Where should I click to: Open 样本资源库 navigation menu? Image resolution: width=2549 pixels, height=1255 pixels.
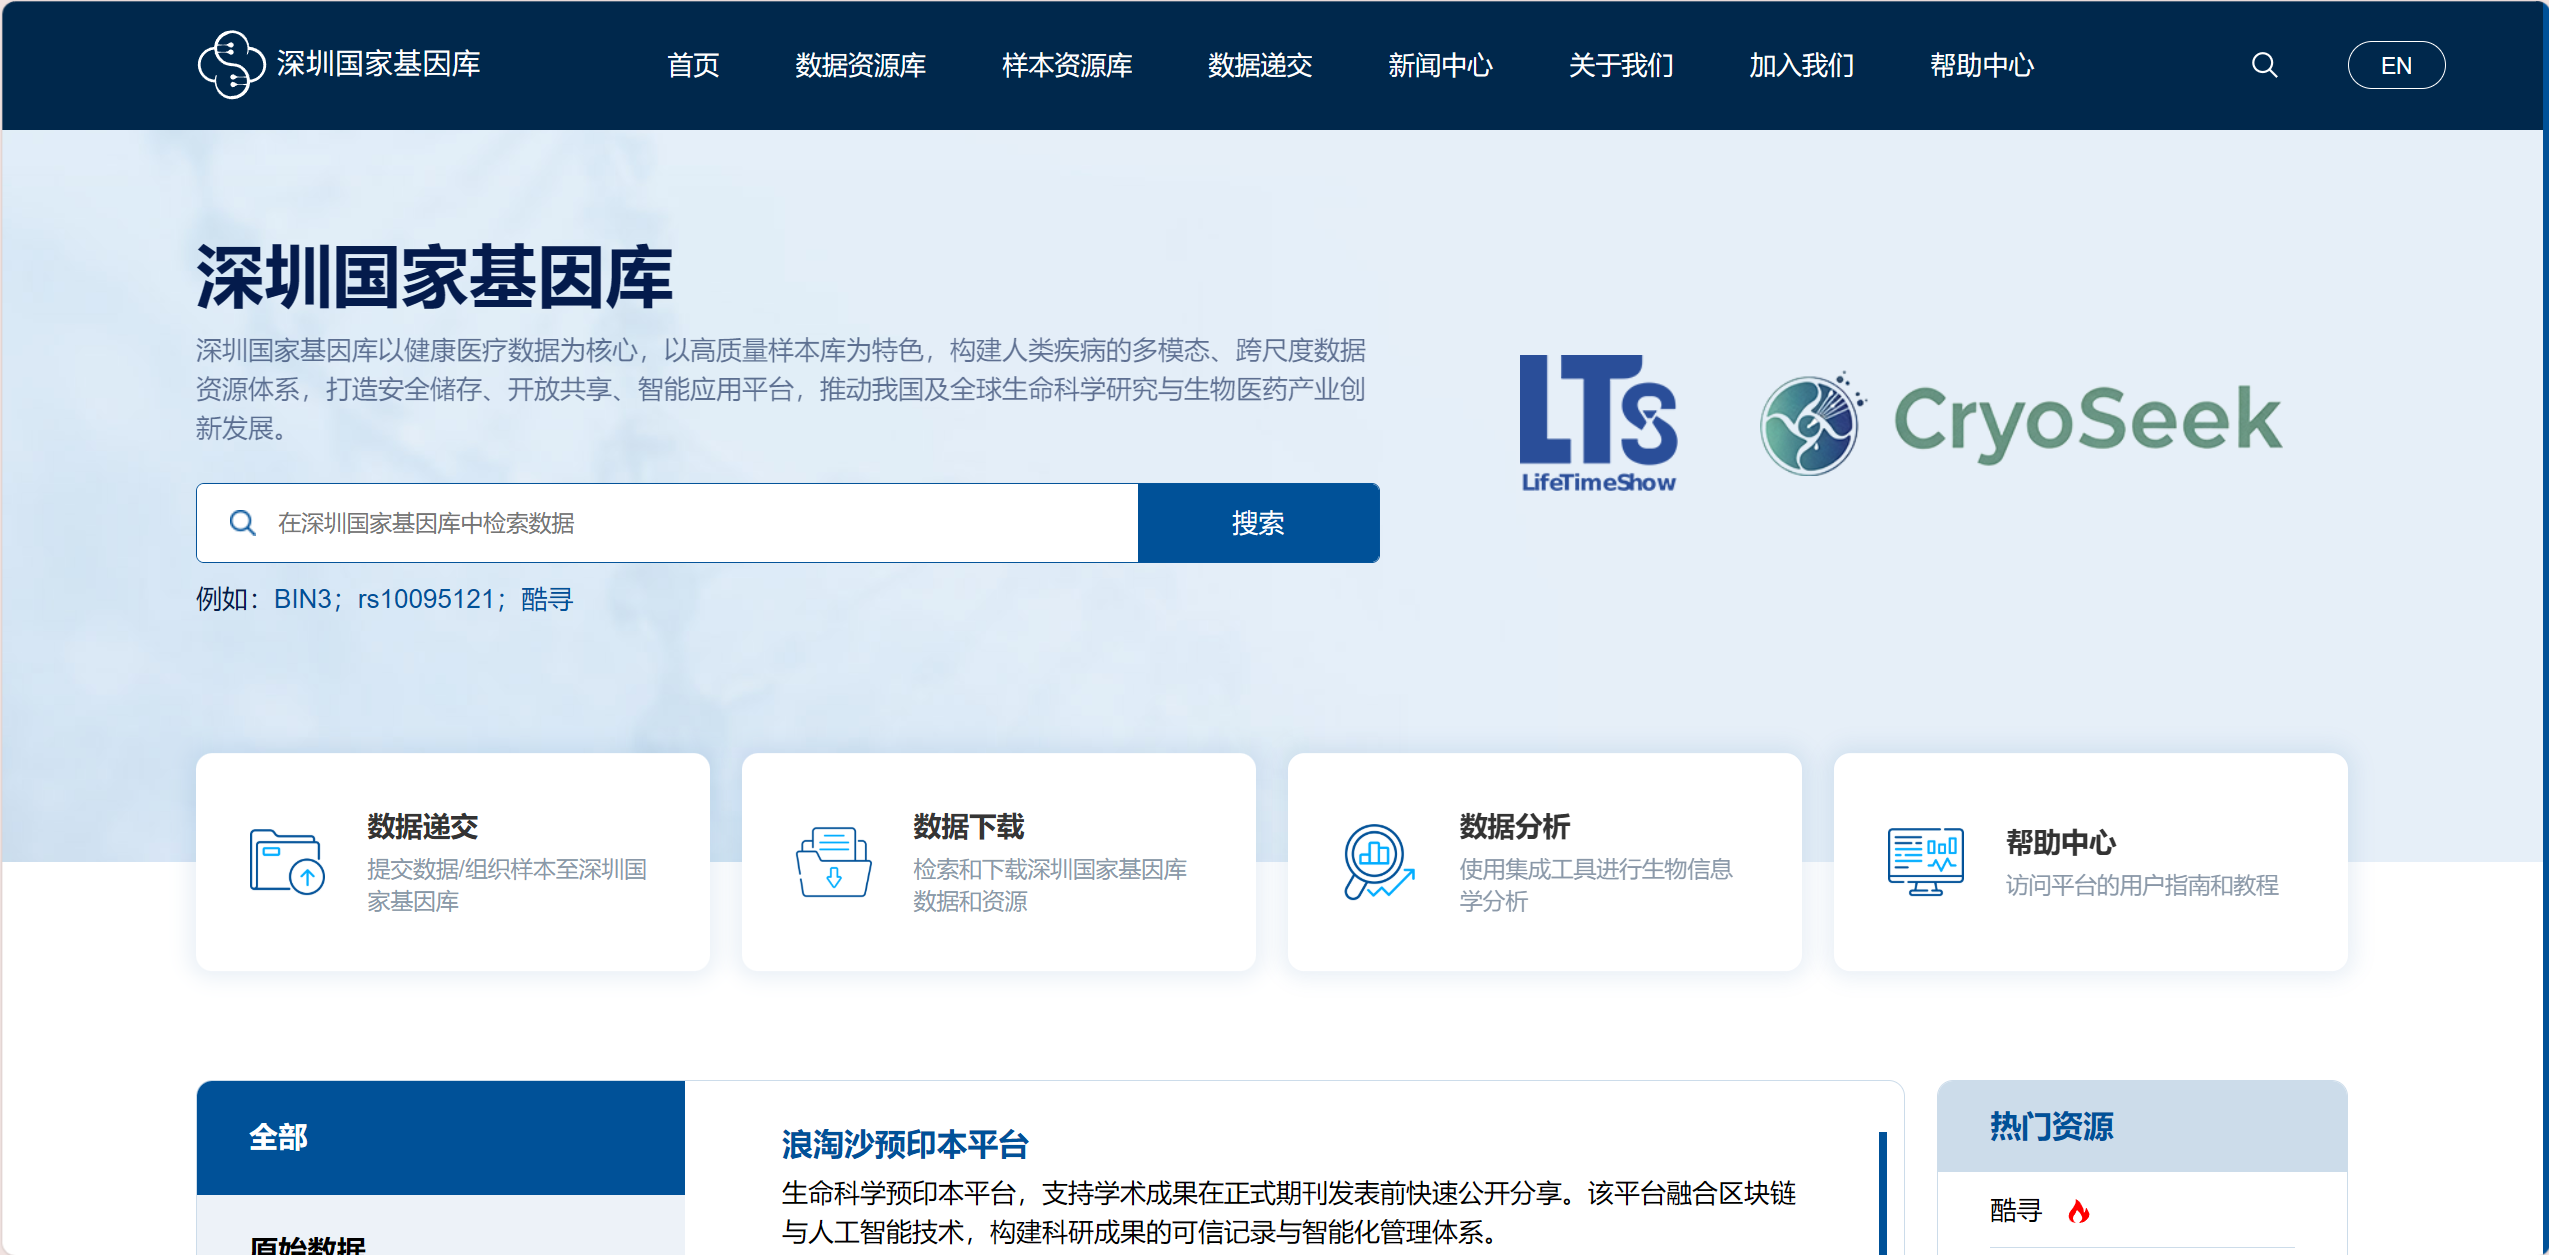[1066, 65]
